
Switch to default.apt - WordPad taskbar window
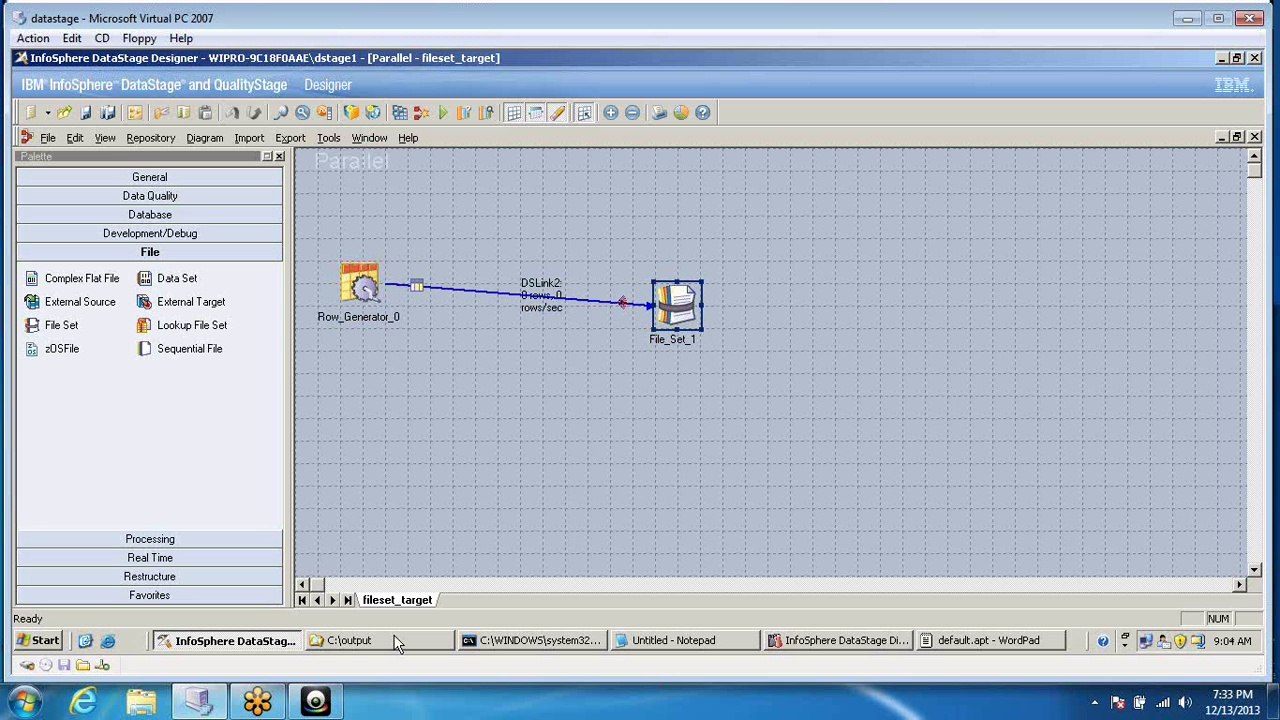coord(990,641)
